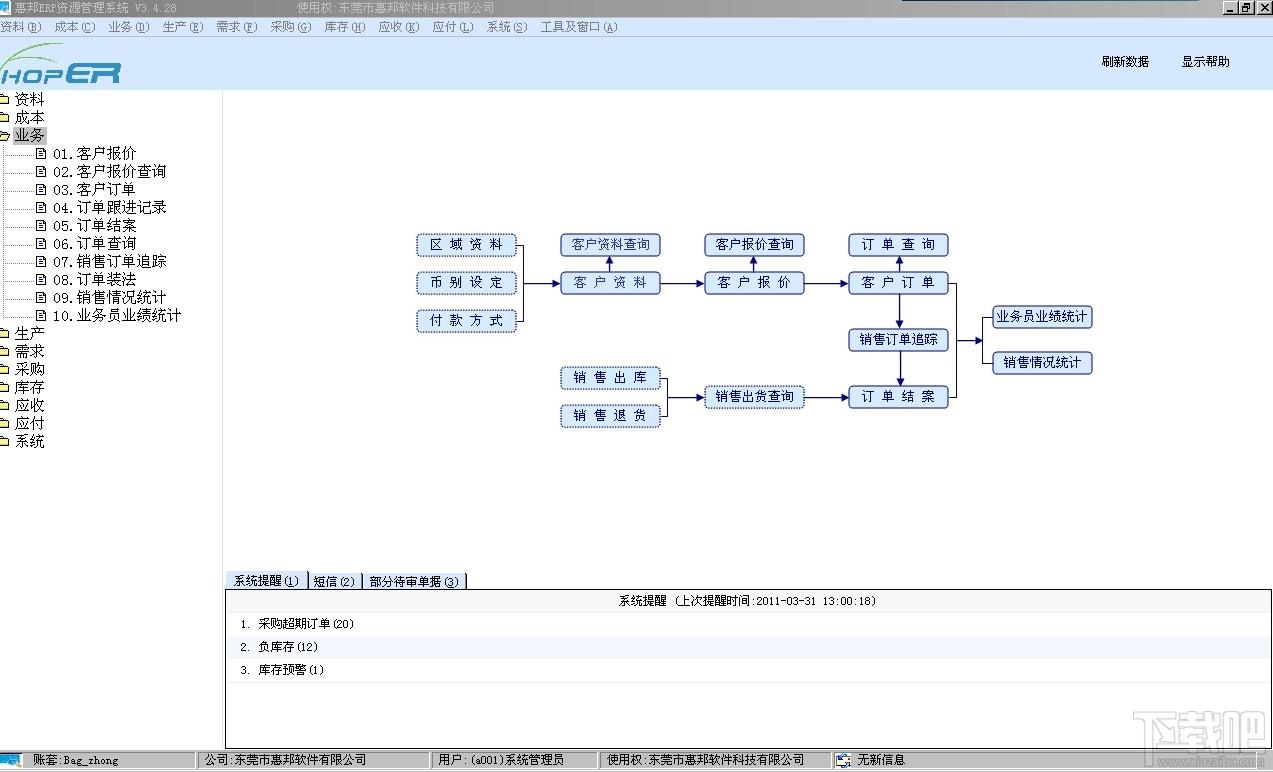Image resolution: width=1273 pixels, height=772 pixels.
Task: Open 客户报价 flowchart node
Action: point(755,283)
